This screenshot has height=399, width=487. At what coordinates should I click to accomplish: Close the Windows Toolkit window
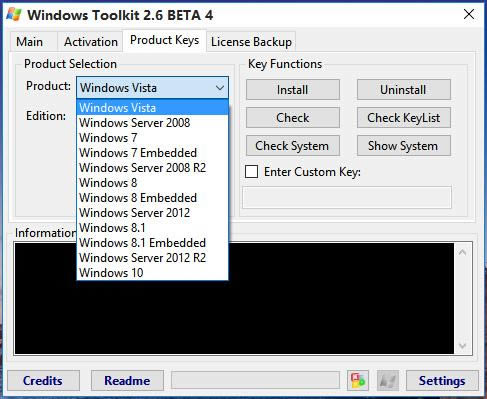click(x=469, y=14)
